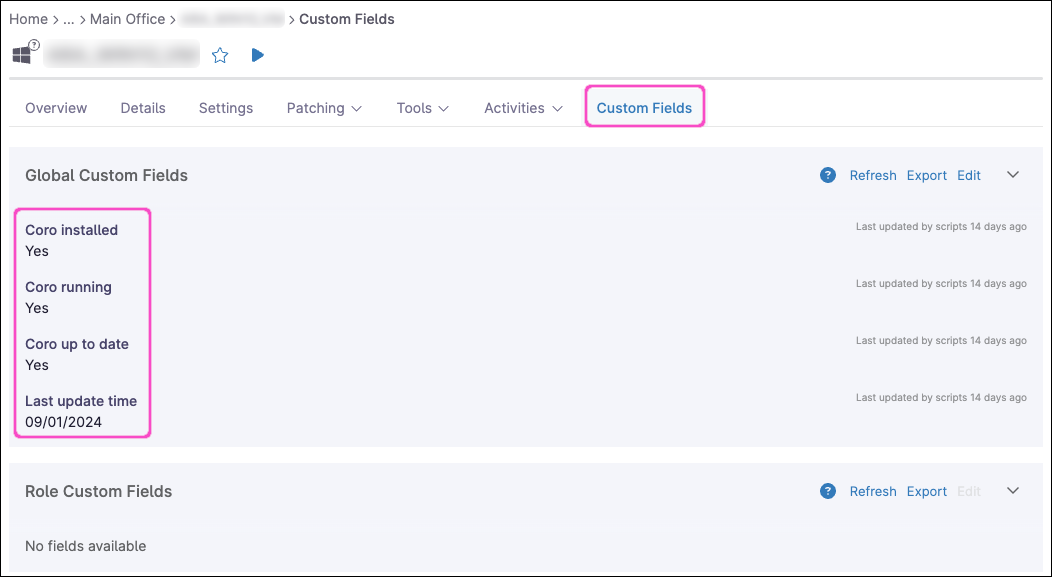Collapse the Global Custom Fields section
The image size is (1052, 577).
pos(1013,175)
